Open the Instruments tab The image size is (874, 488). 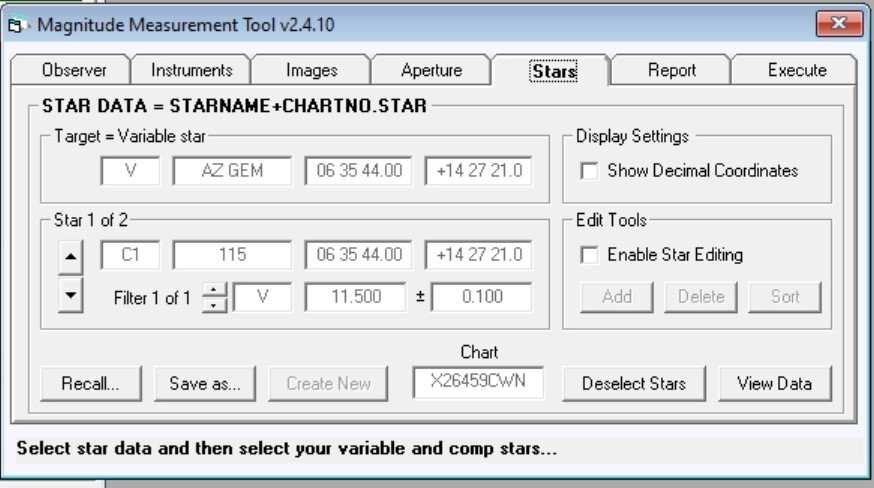(x=192, y=70)
